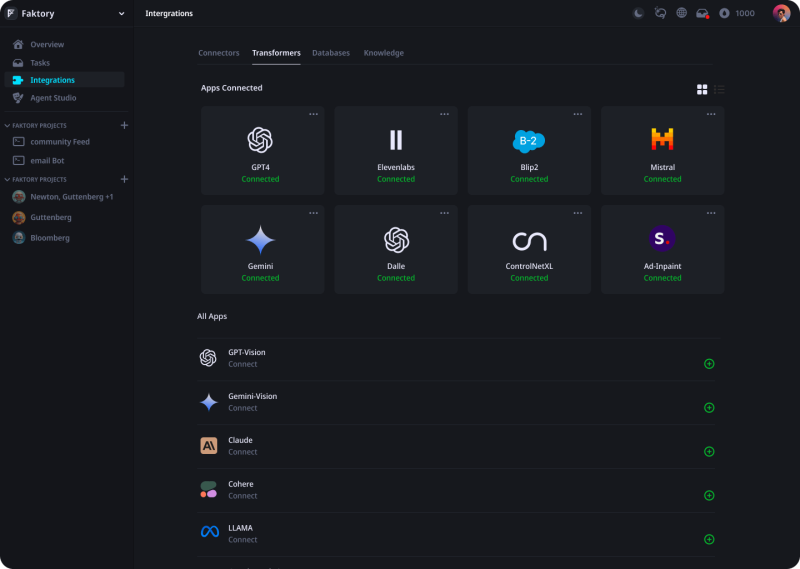
Task: Toggle dark mode moon icon
Action: pos(638,13)
